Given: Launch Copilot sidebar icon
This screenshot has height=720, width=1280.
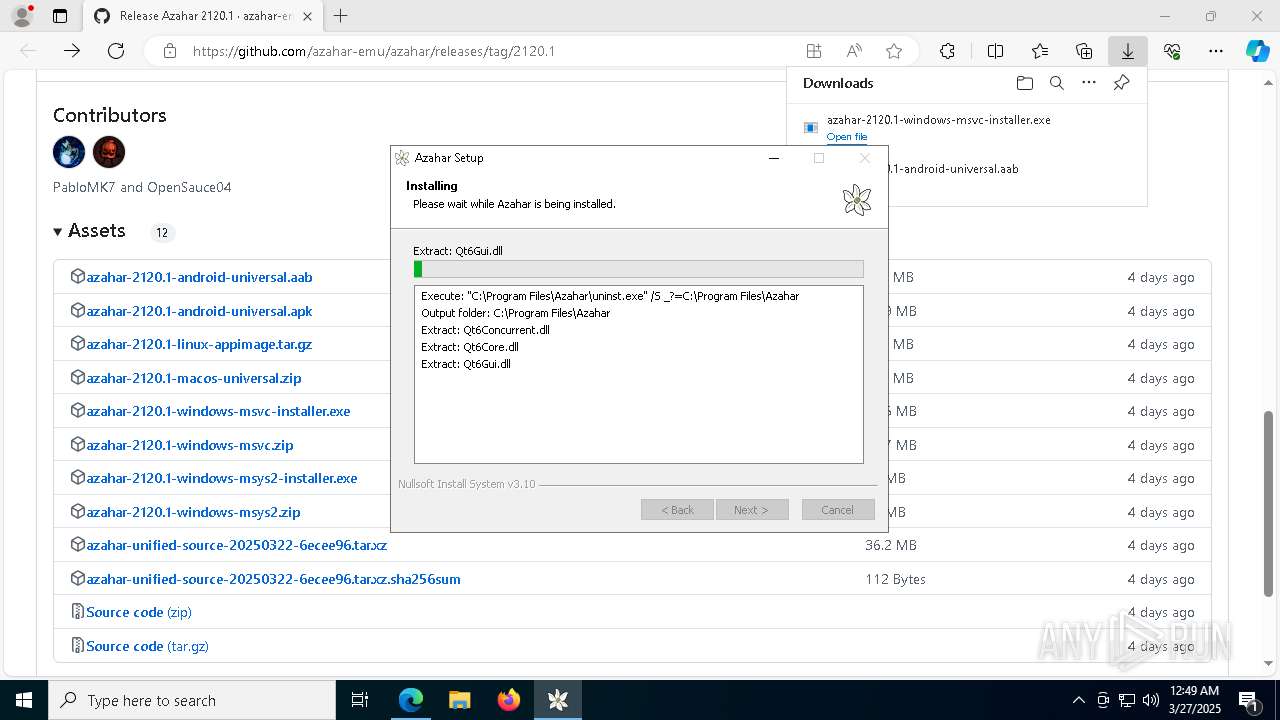Looking at the screenshot, I should pyautogui.click(x=1258, y=51).
